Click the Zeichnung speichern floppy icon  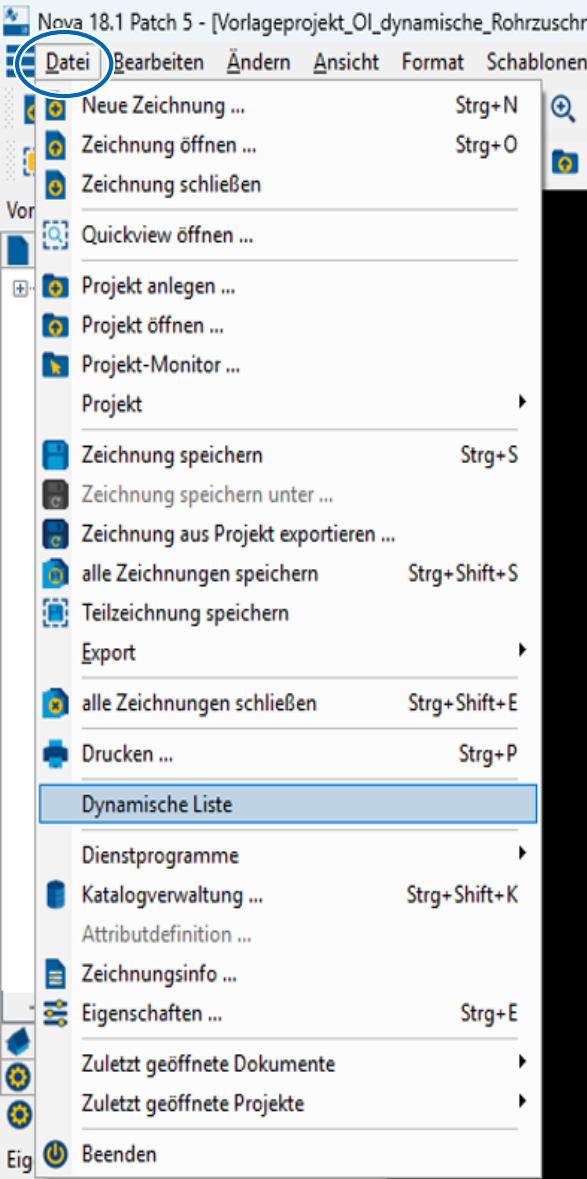point(56,455)
